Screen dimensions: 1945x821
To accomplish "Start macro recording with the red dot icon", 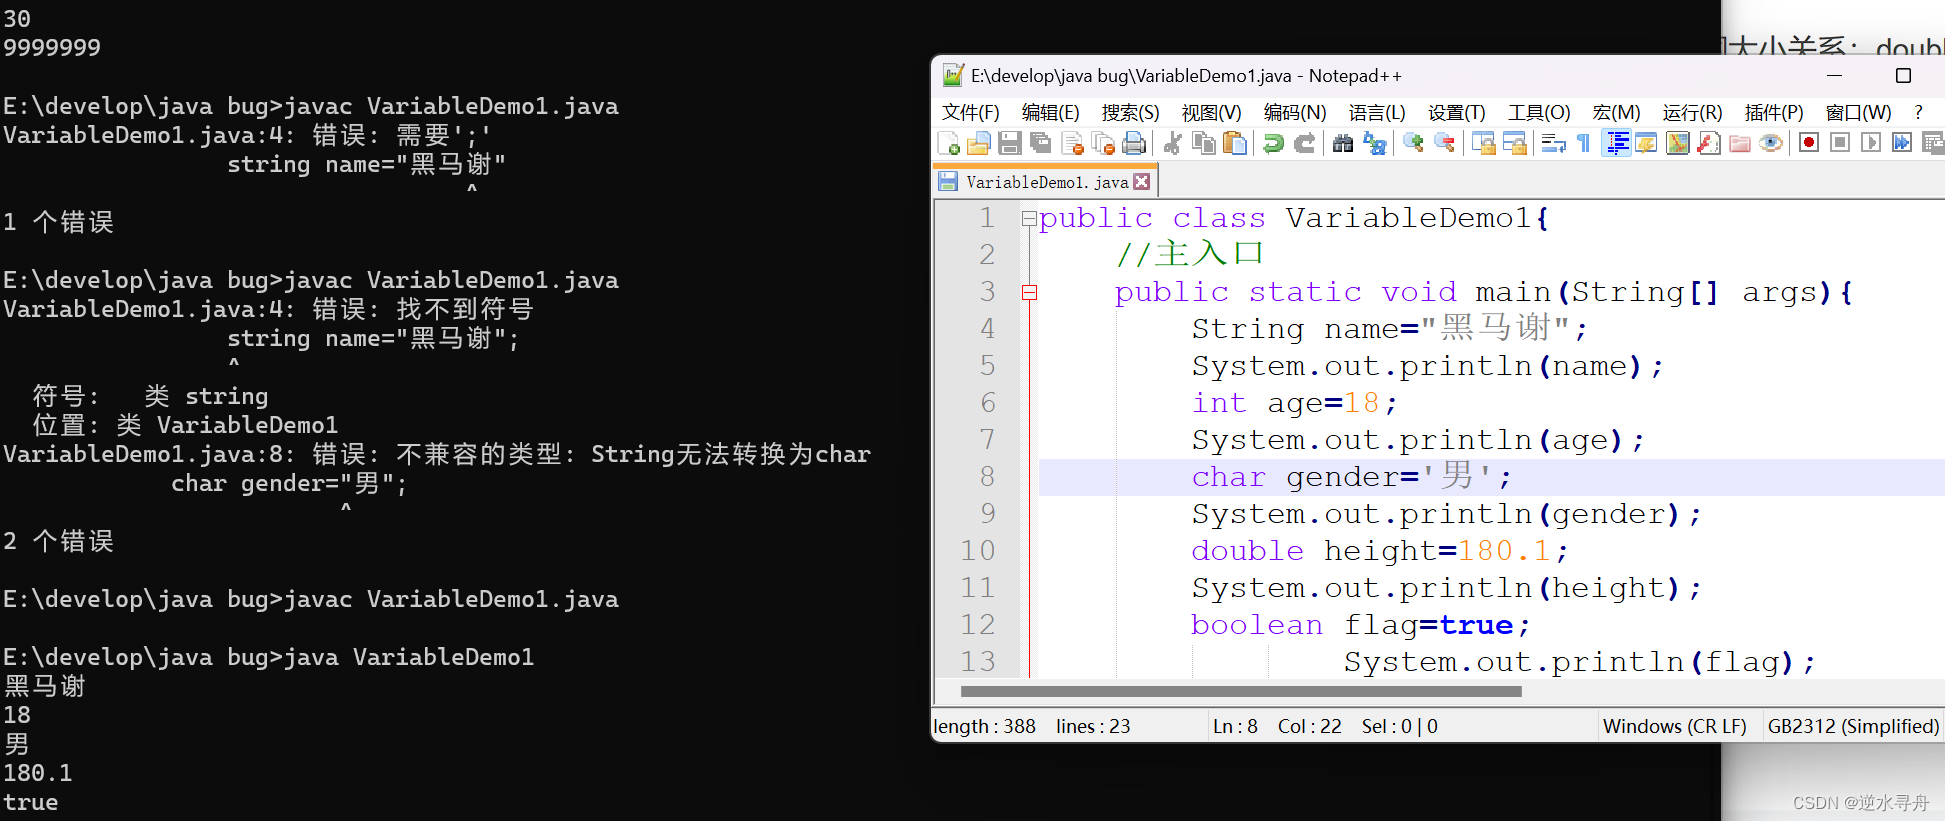I will pos(1809,143).
